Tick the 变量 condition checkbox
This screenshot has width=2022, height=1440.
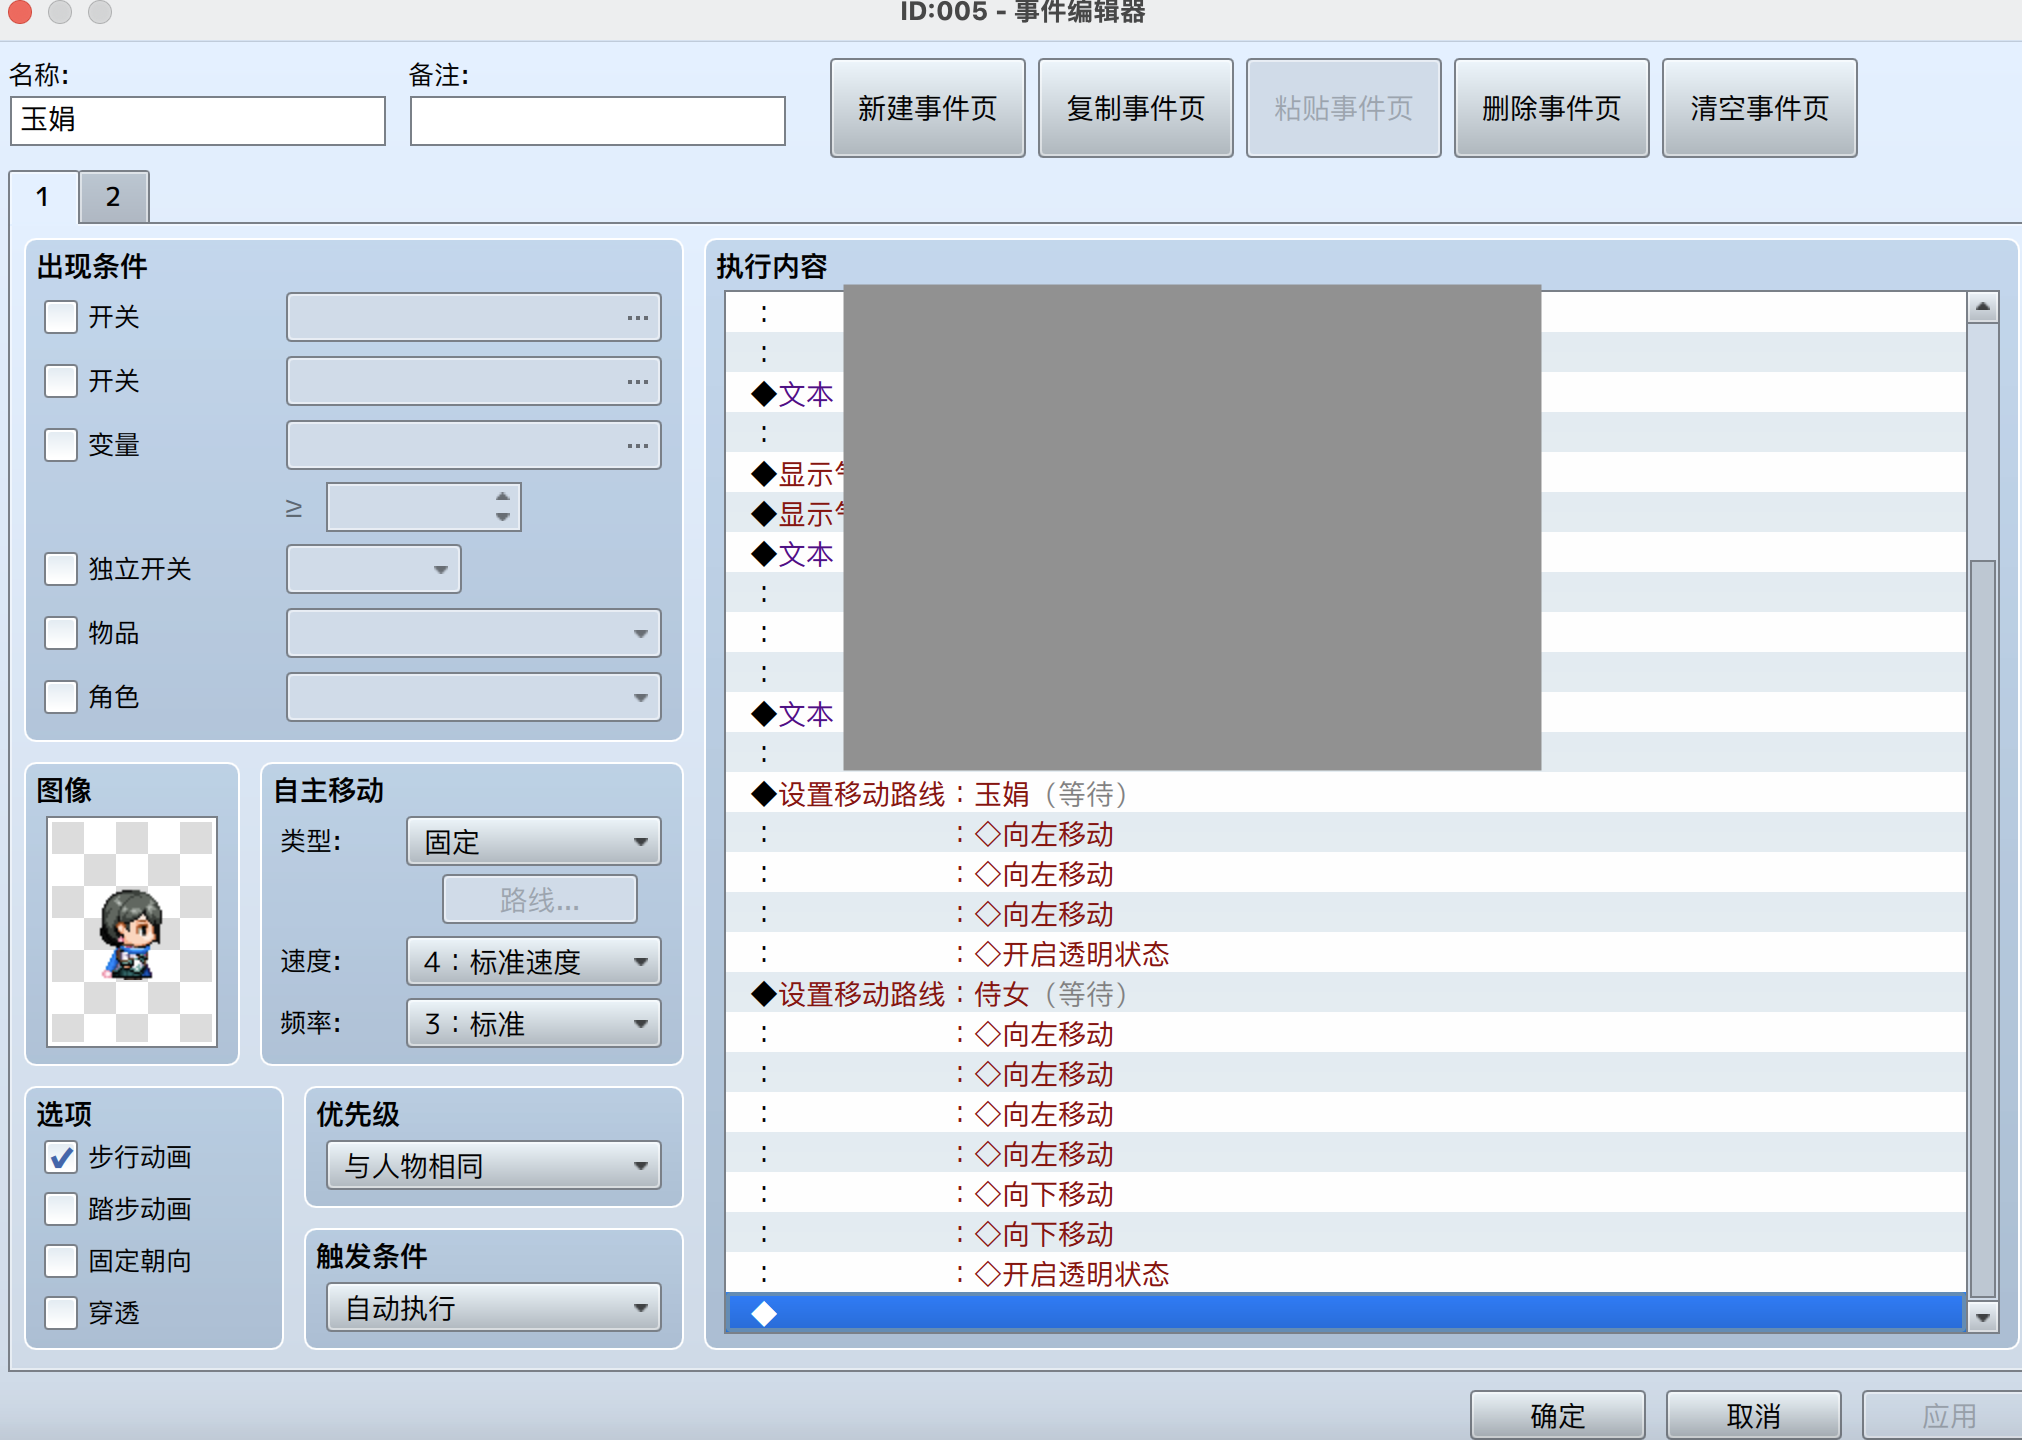click(x=61, y=445)
